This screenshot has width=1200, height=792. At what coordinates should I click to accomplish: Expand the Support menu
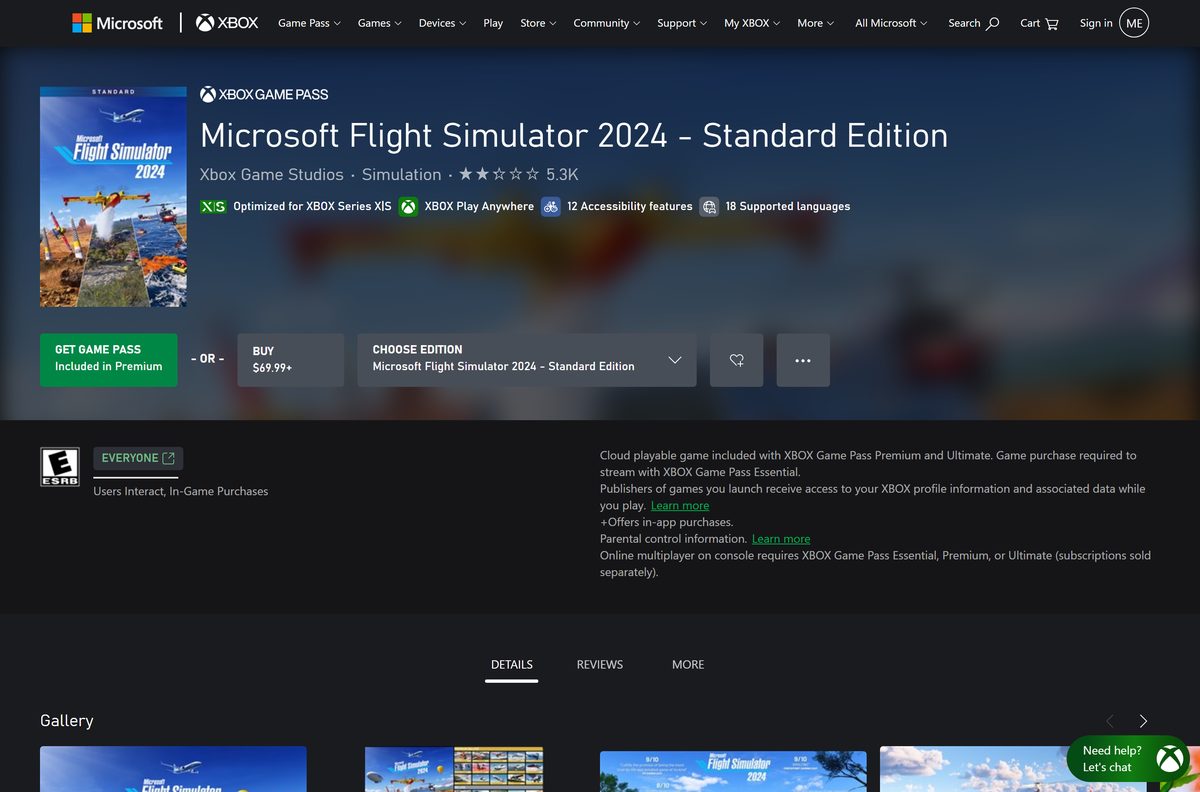point(682,23)
